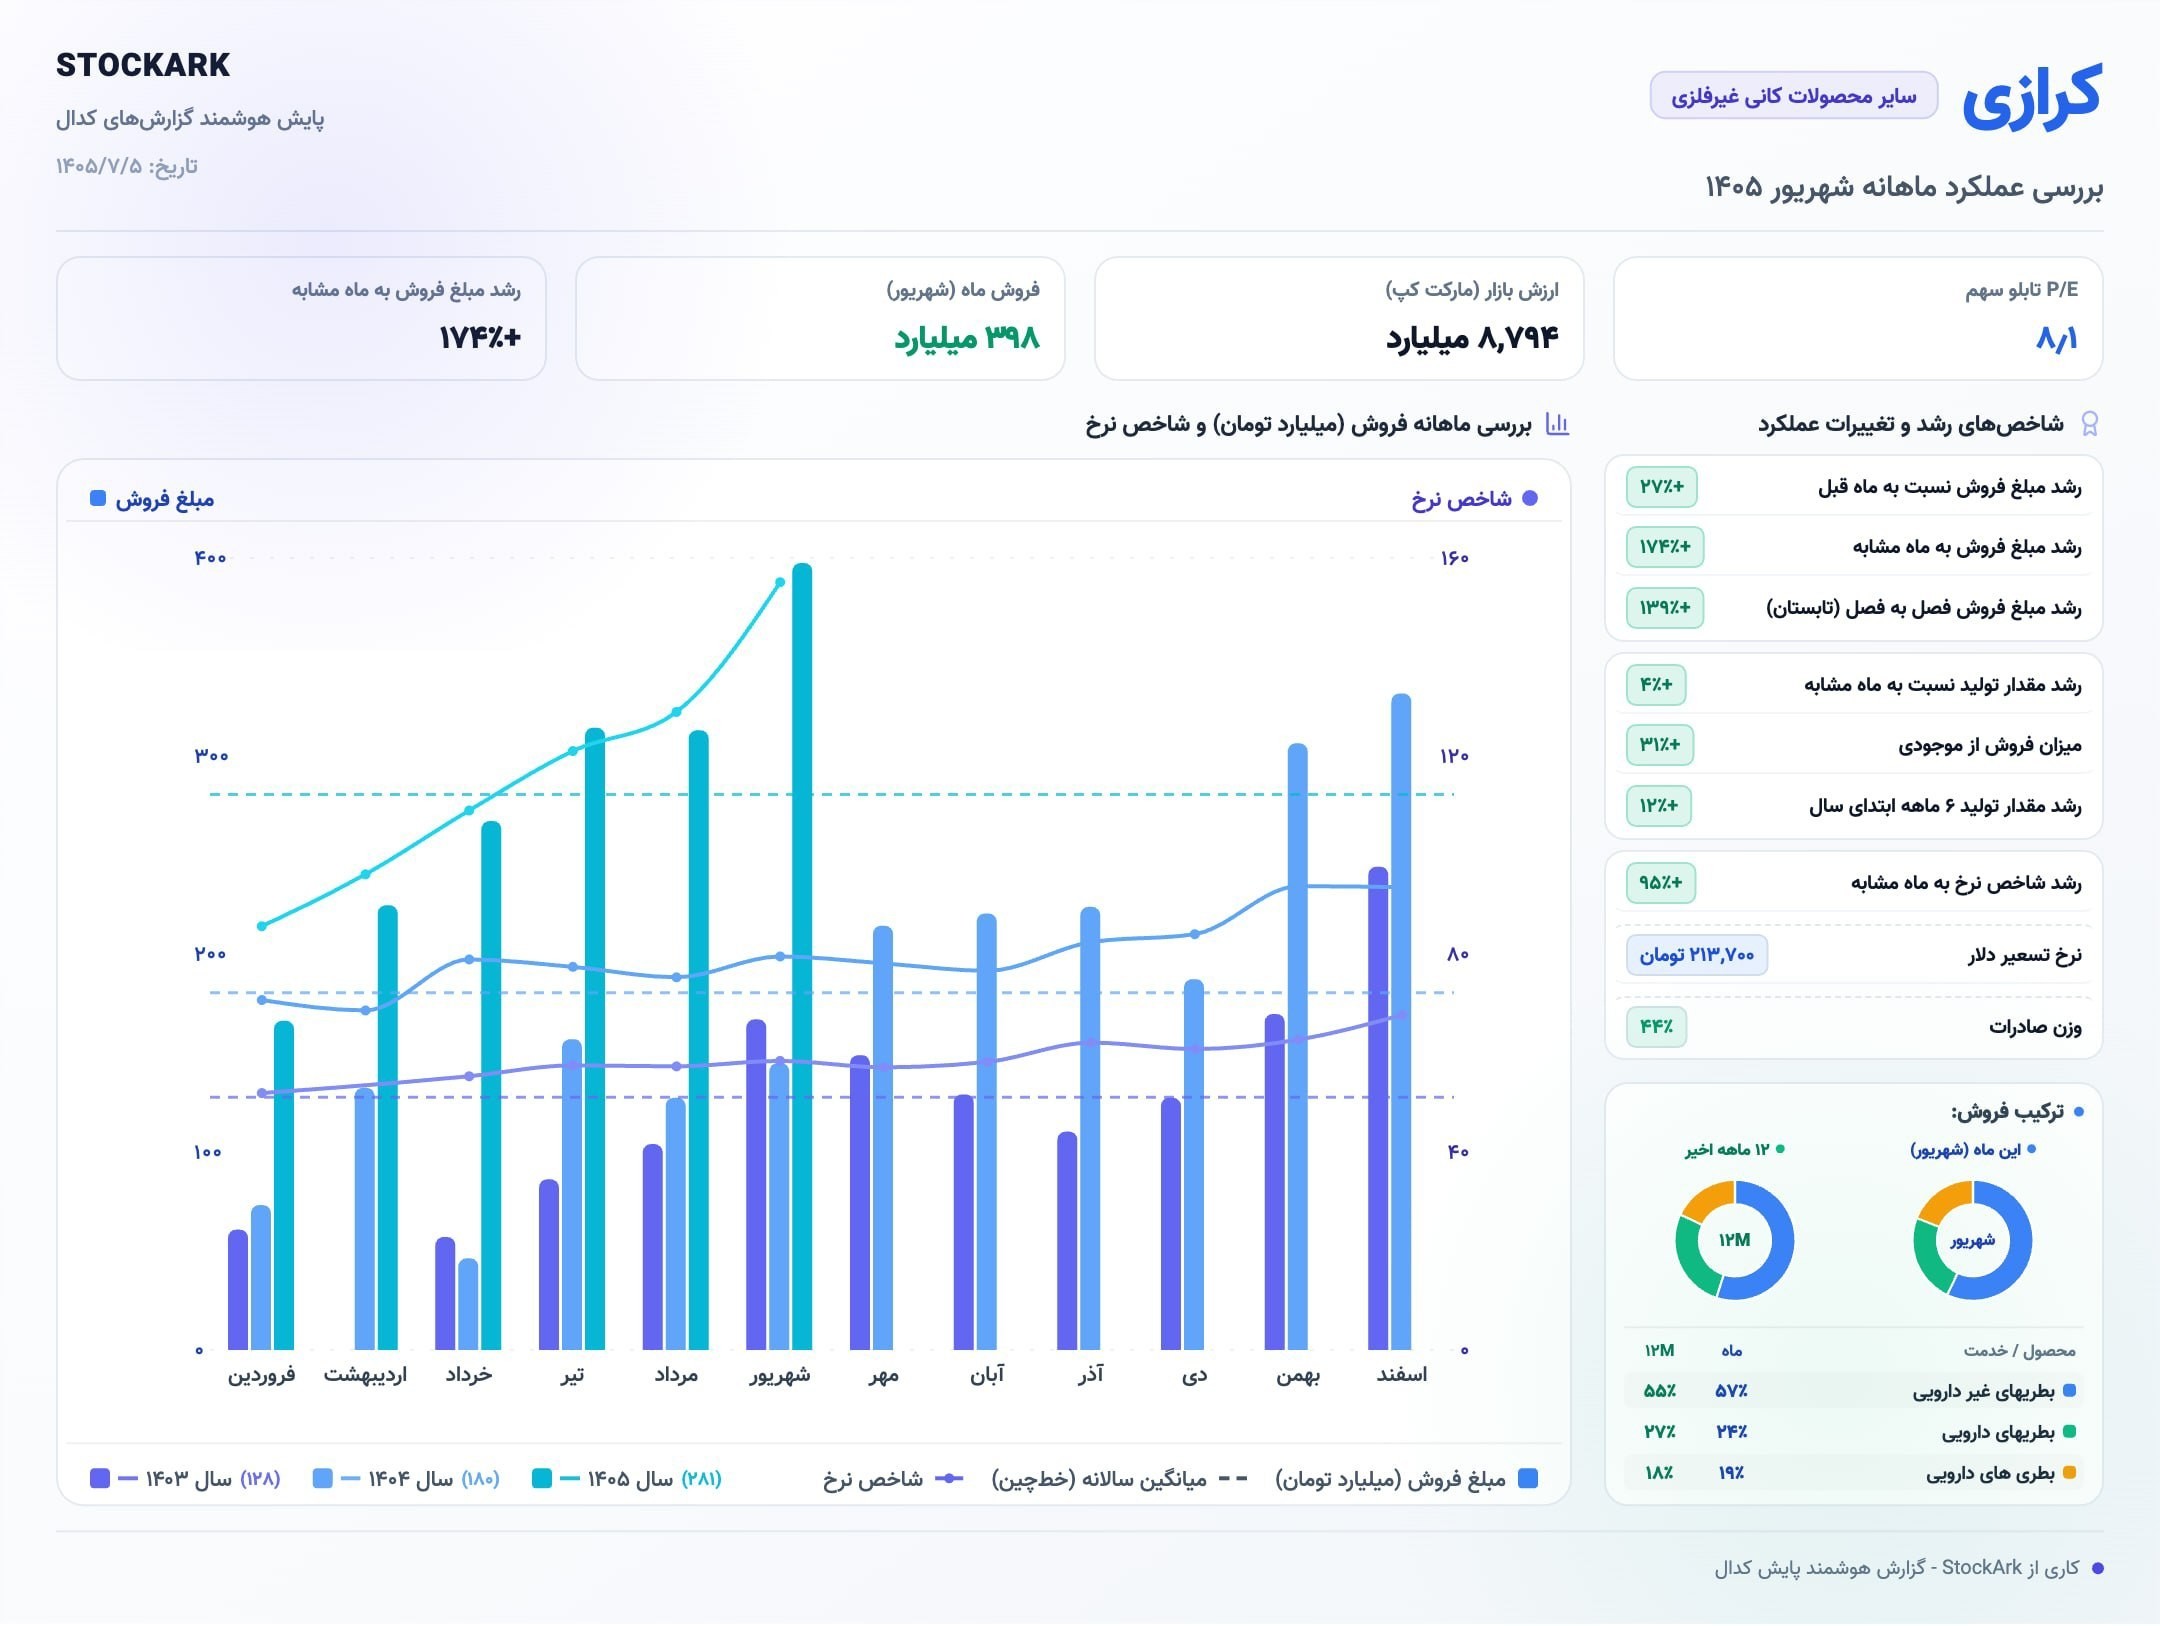Click the کرازی company title
The image size is (2160, 1626).
point(2031,97)
